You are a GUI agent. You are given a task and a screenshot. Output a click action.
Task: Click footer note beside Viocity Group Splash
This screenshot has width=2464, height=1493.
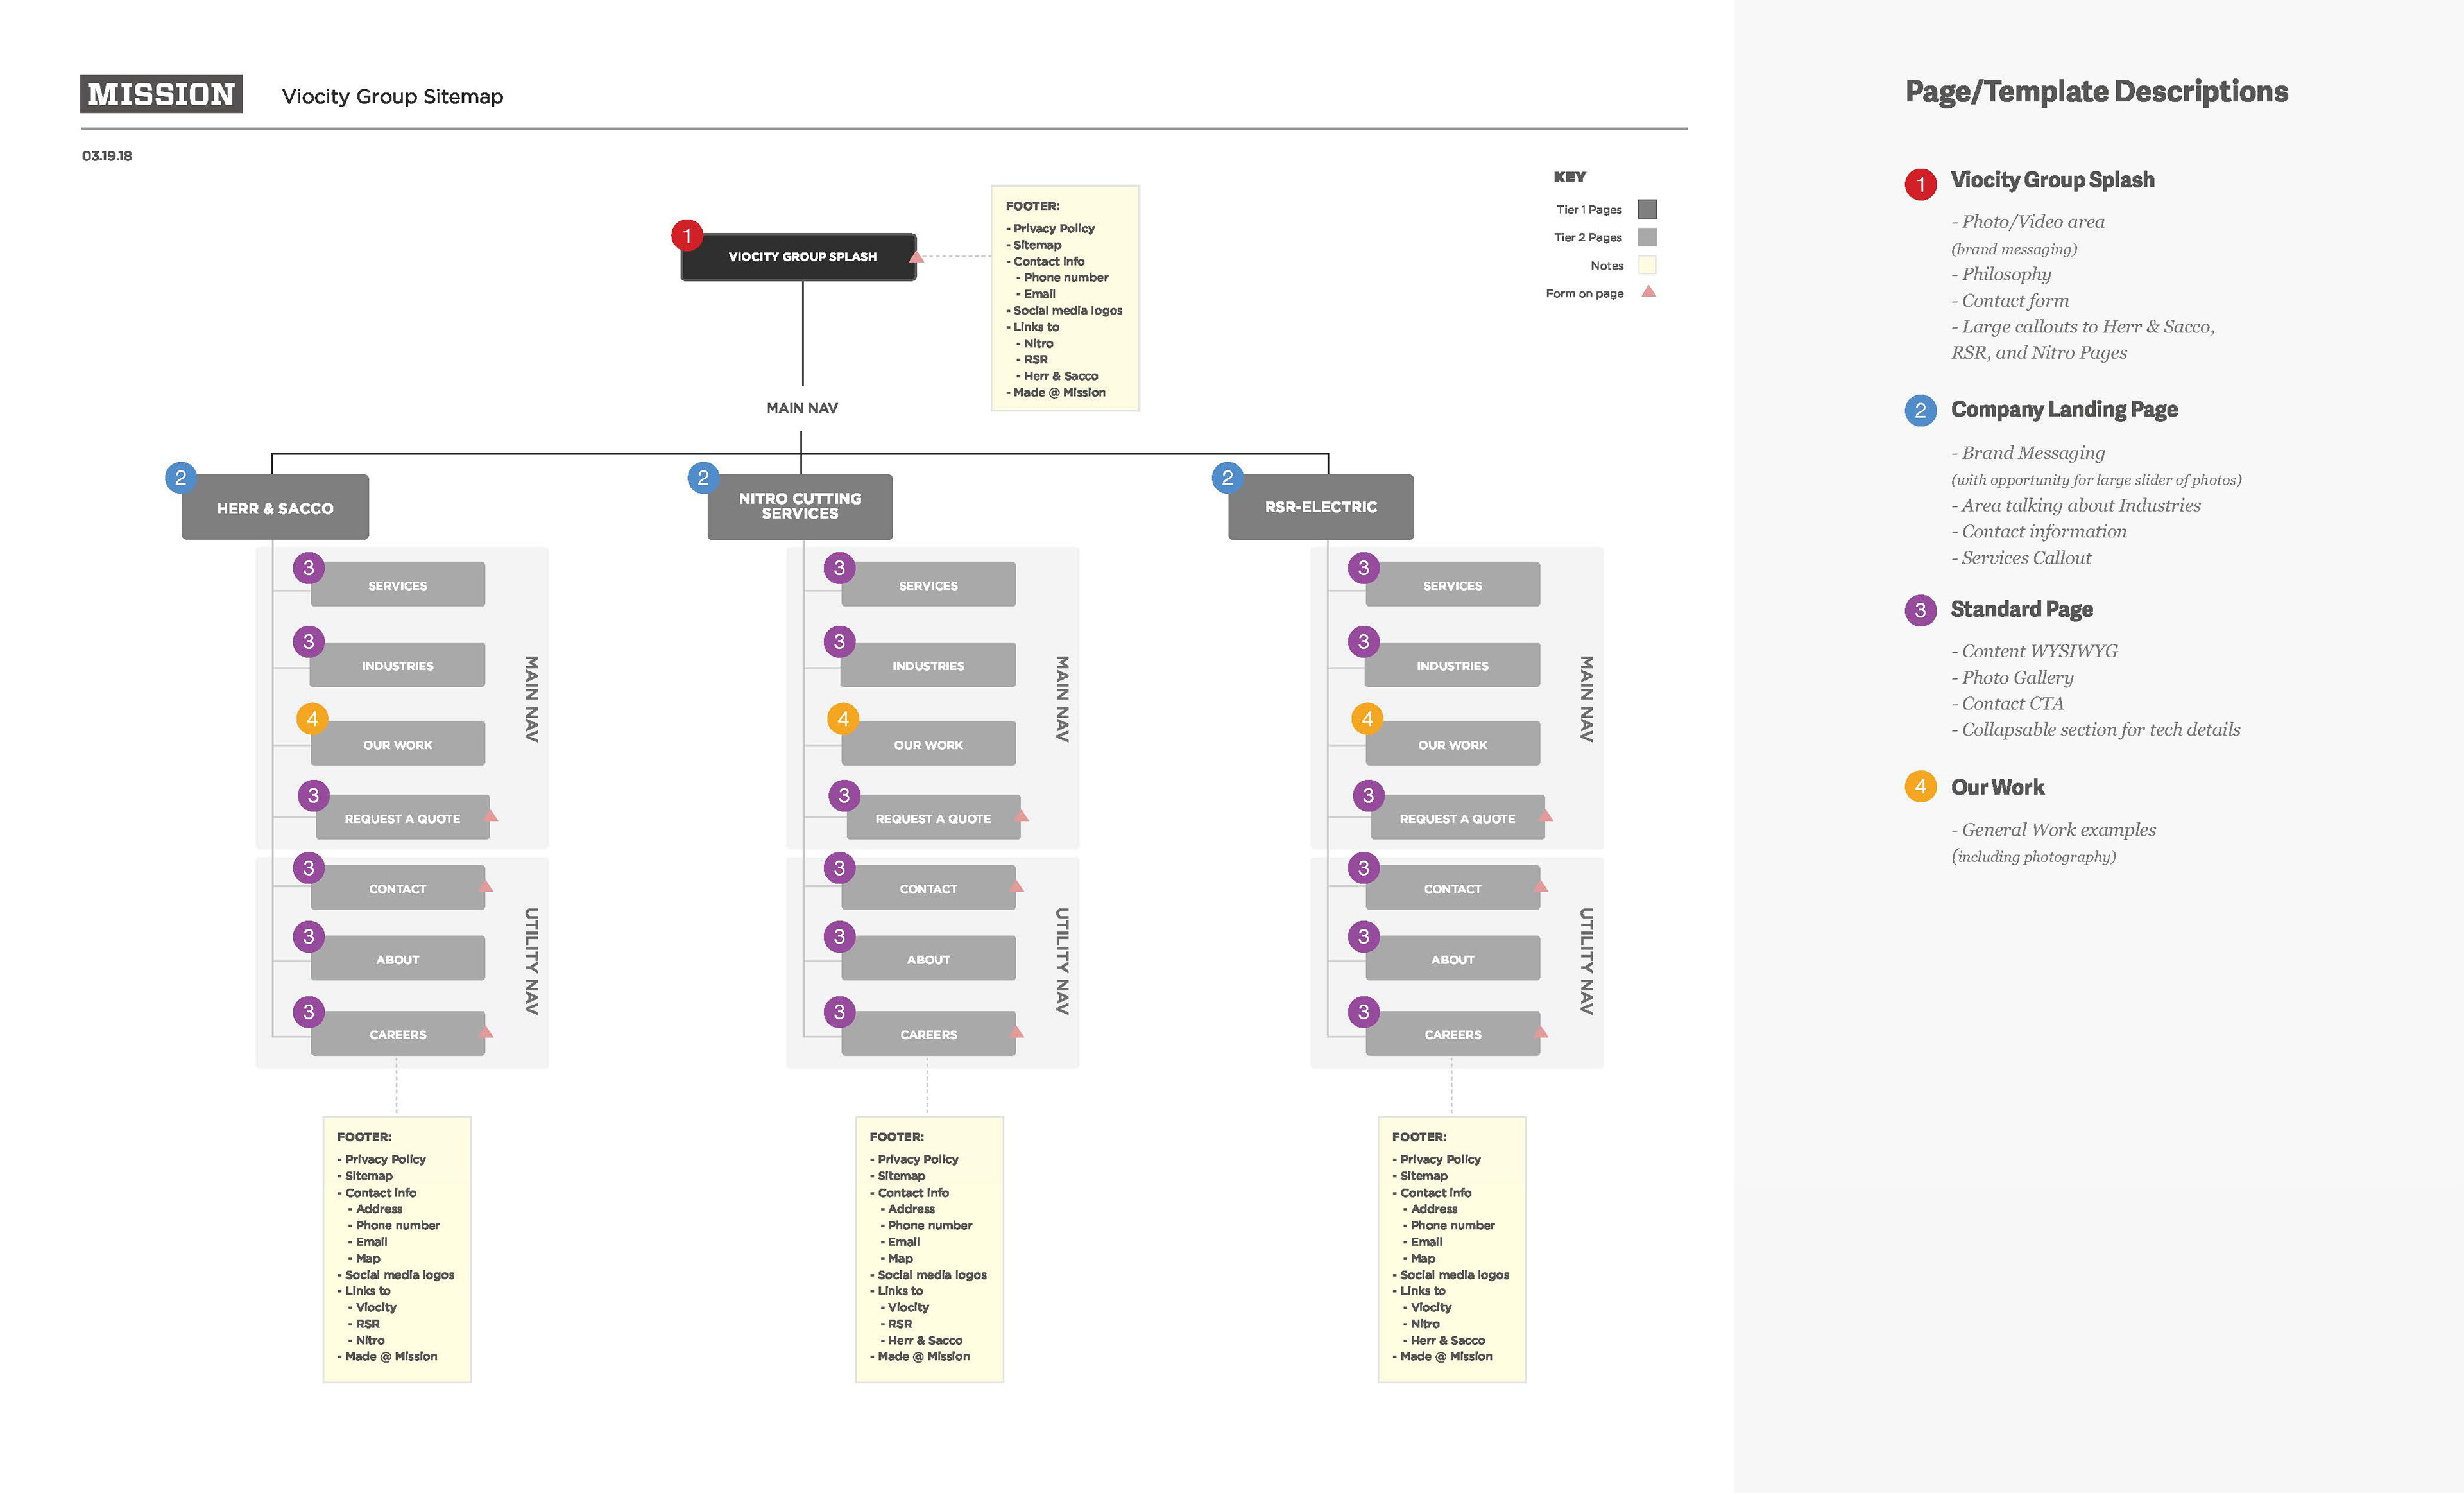click(x=1065, y=298)
